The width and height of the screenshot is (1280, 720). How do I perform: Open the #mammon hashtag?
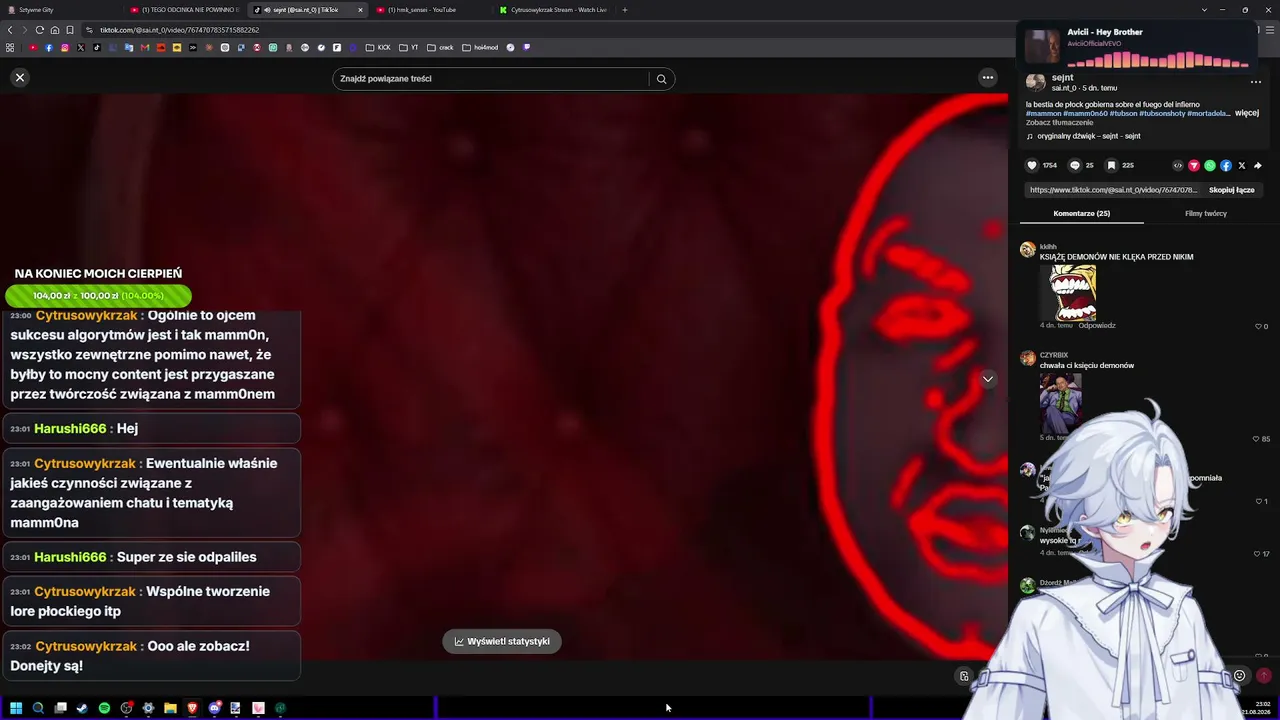[1044, 114]
